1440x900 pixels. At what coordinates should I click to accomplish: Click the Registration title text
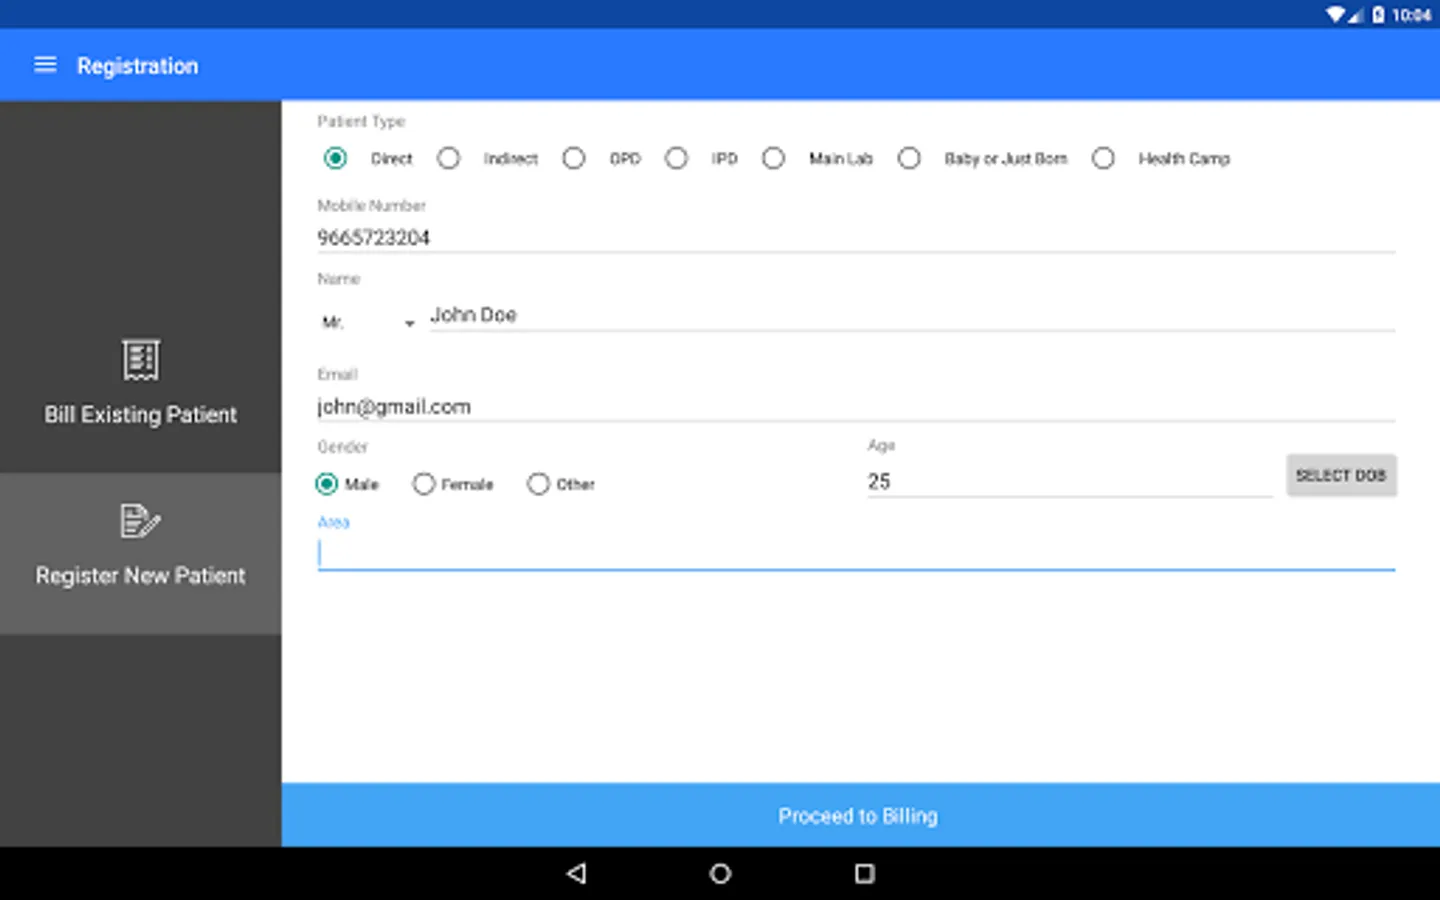[x=138, y=66]
